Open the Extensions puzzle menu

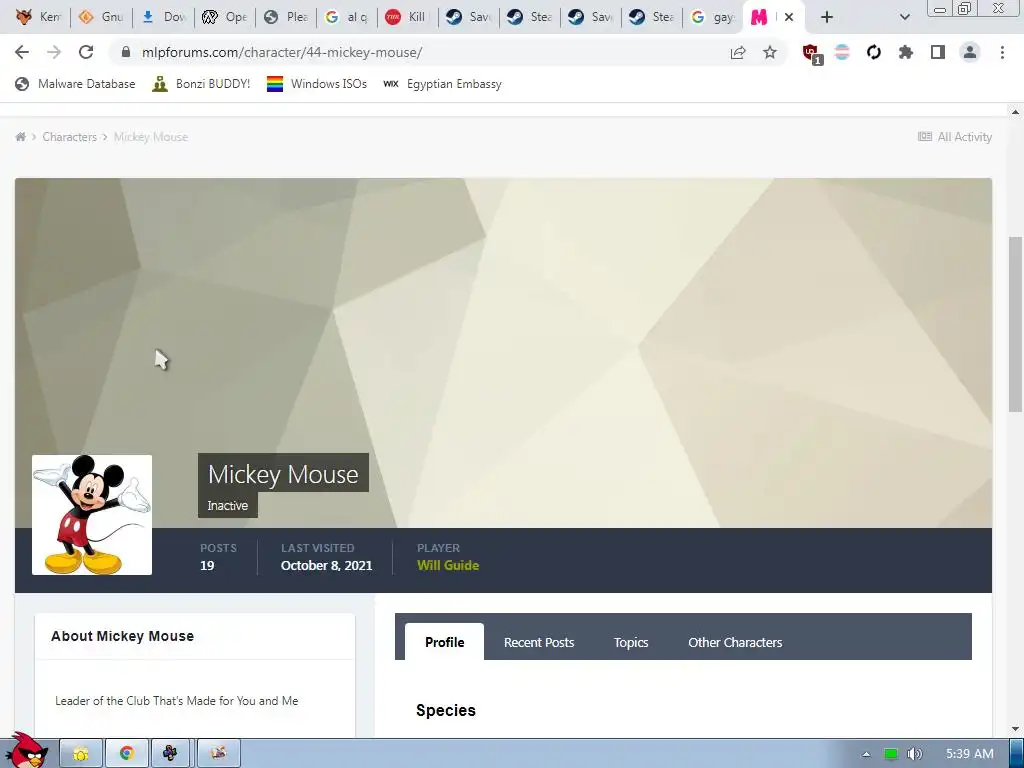pyautogui.click(x=906, y=52)
